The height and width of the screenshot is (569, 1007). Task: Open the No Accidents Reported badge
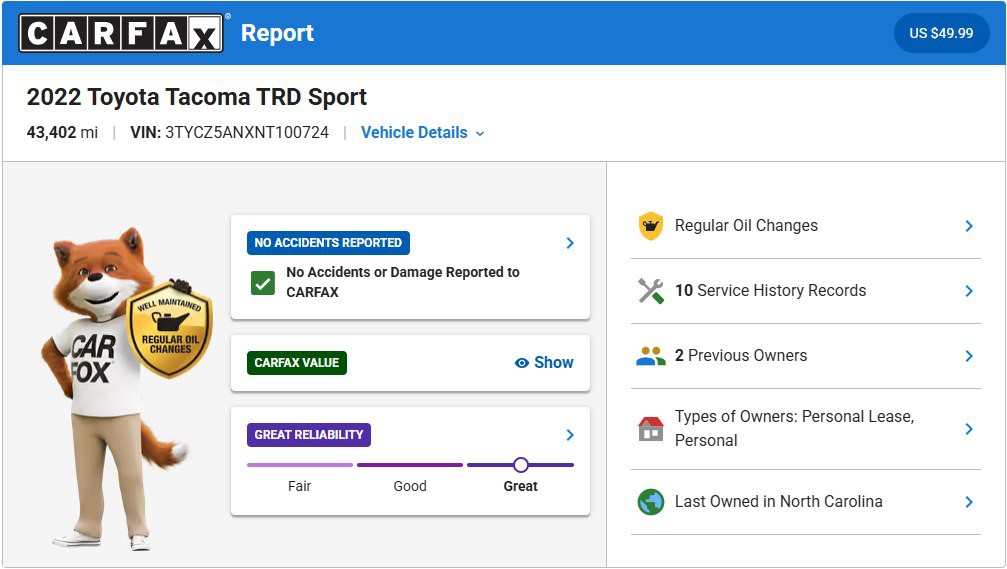(x=328, y=243)
